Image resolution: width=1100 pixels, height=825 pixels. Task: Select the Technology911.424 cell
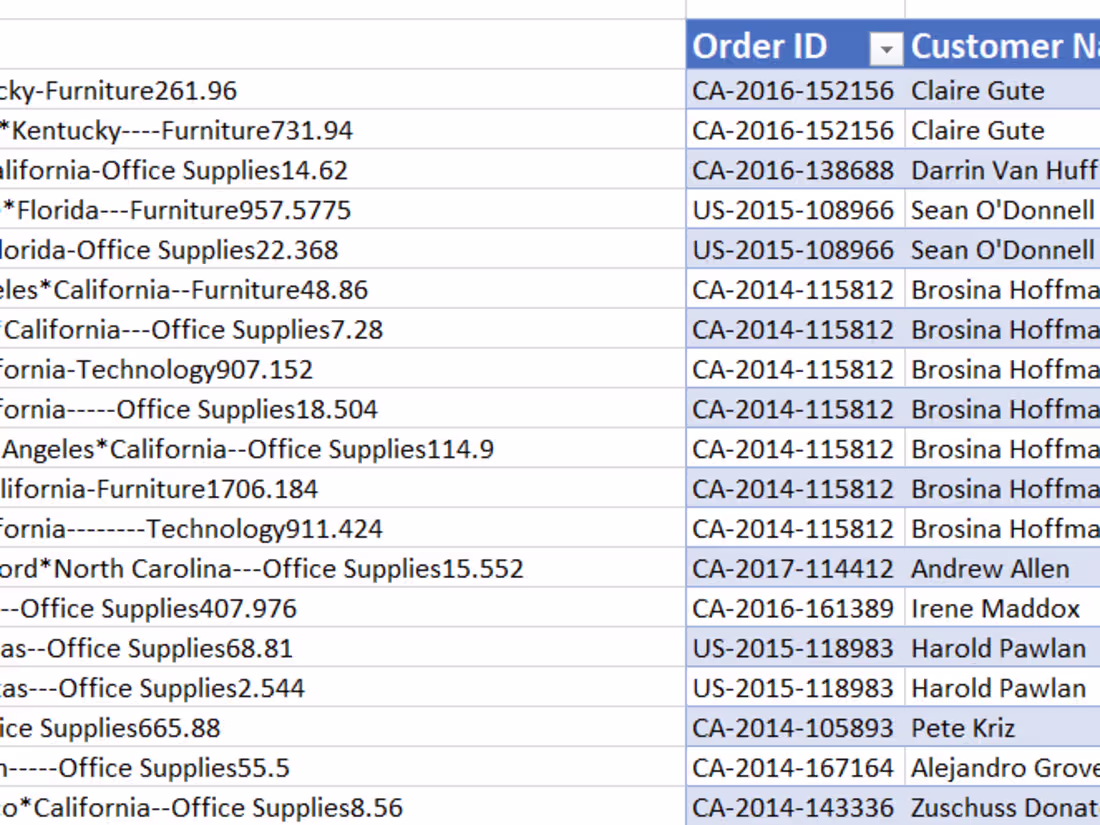point(192,528)
